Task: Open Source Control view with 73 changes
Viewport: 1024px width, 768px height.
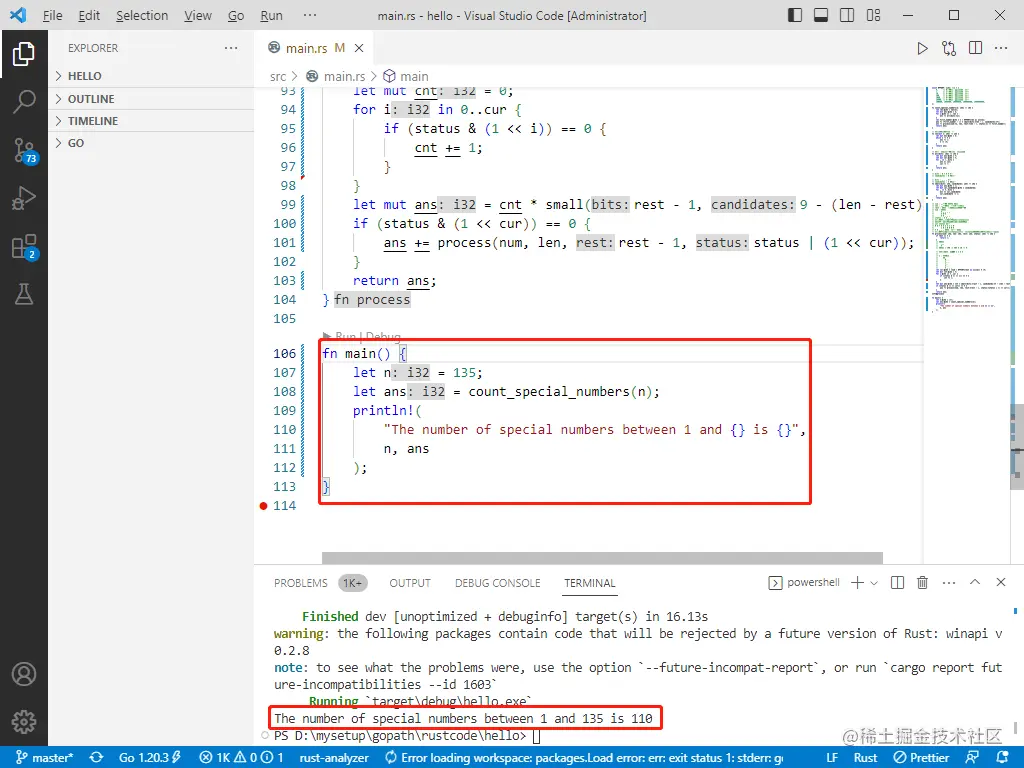Action: (24, 150)
